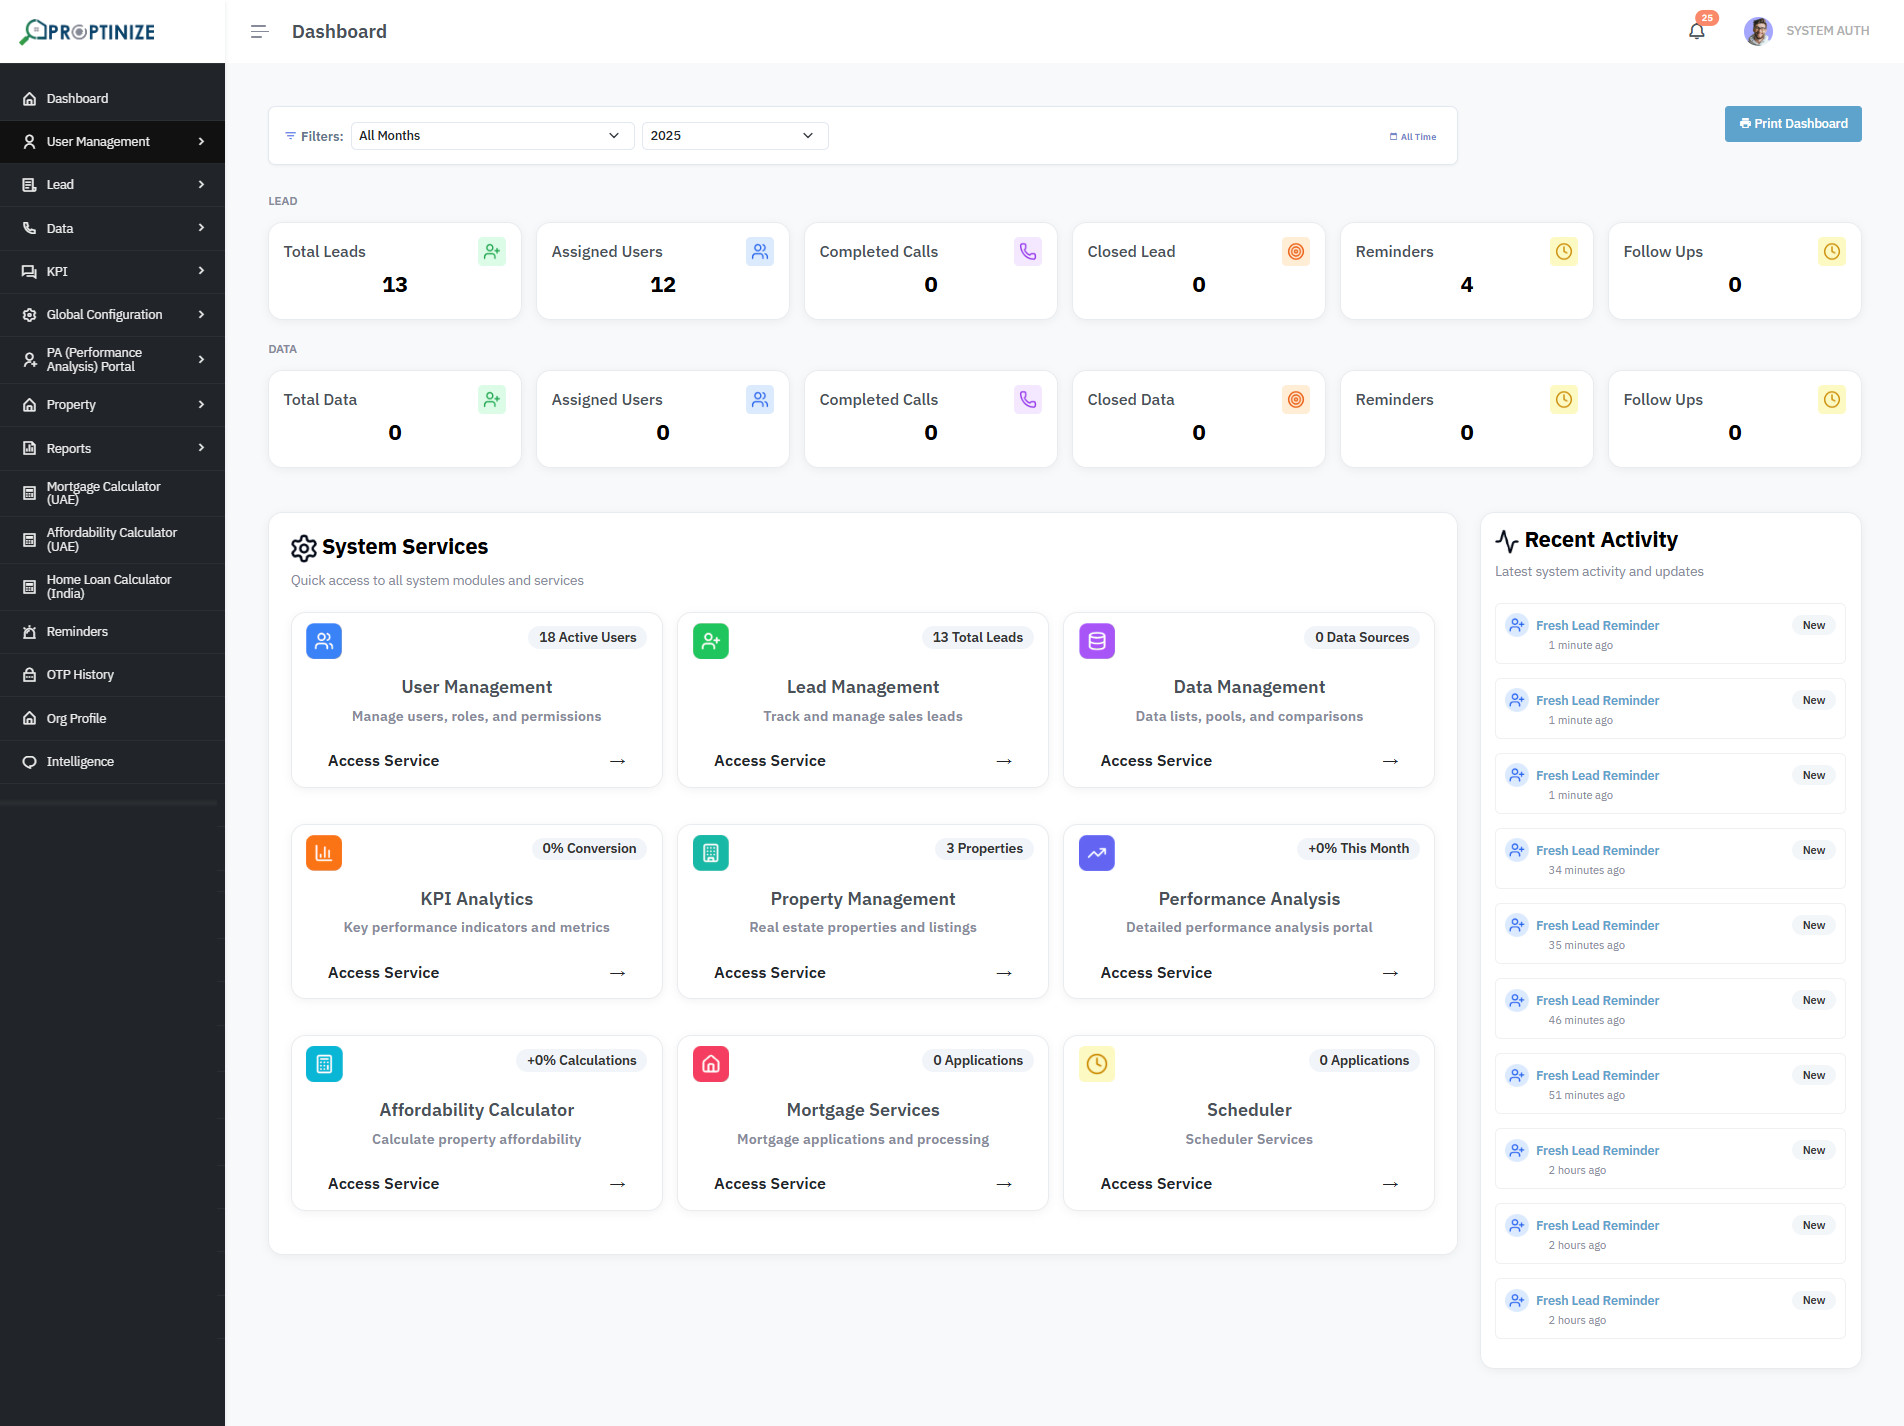Click the Completed Calls phone icon

pos(1027,251)
